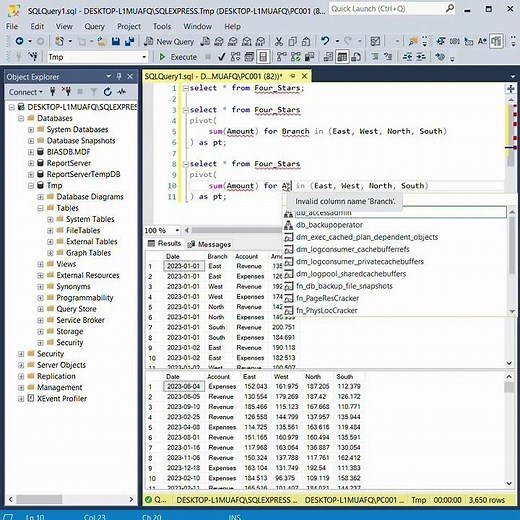The height and width of the screenshot is (520, 520).
Task: Select Results to Grid output mode
Action: [x=342, y=57]
